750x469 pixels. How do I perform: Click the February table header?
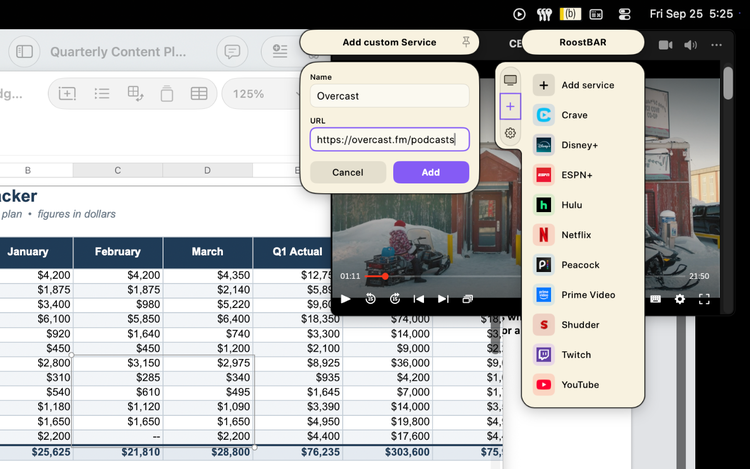click(118, 252)
